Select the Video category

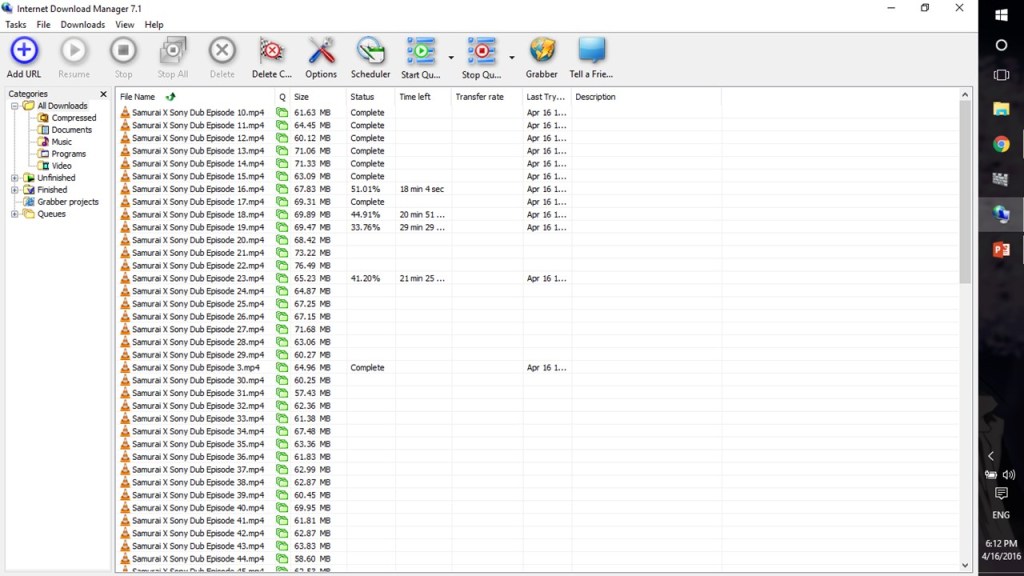61,166
